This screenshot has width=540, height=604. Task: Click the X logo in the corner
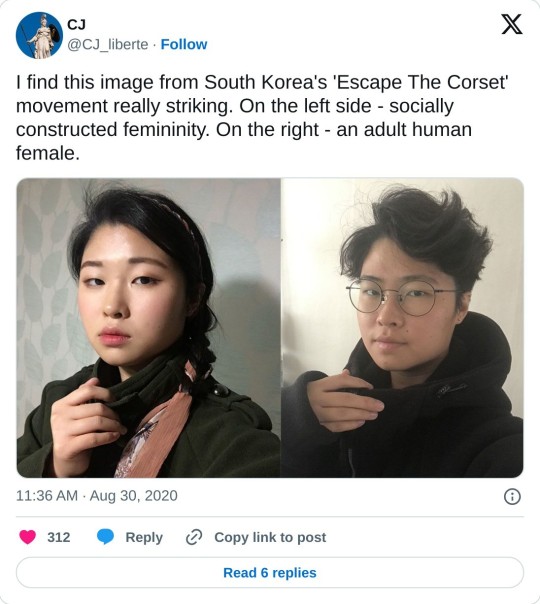coord(511,24)
